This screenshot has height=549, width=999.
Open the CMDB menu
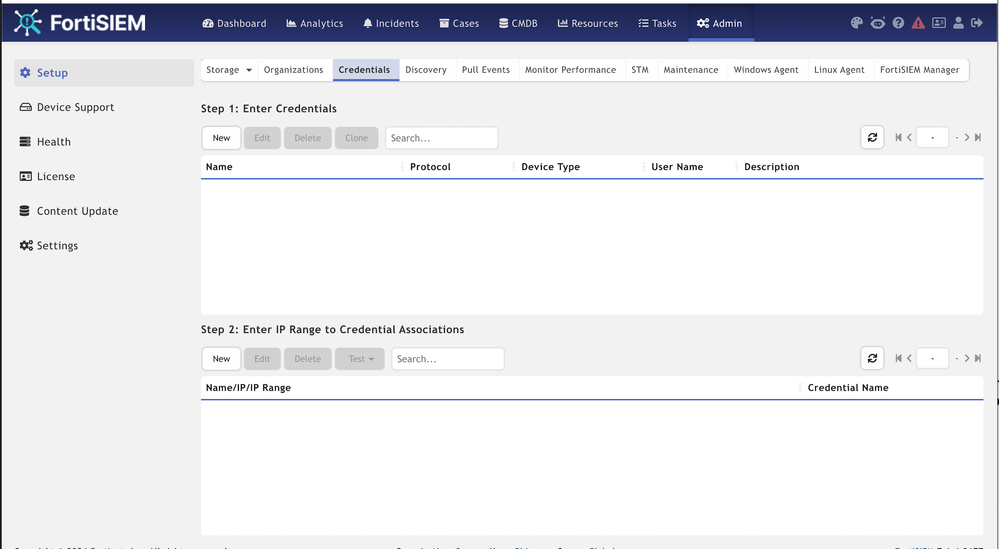point(518,23)
